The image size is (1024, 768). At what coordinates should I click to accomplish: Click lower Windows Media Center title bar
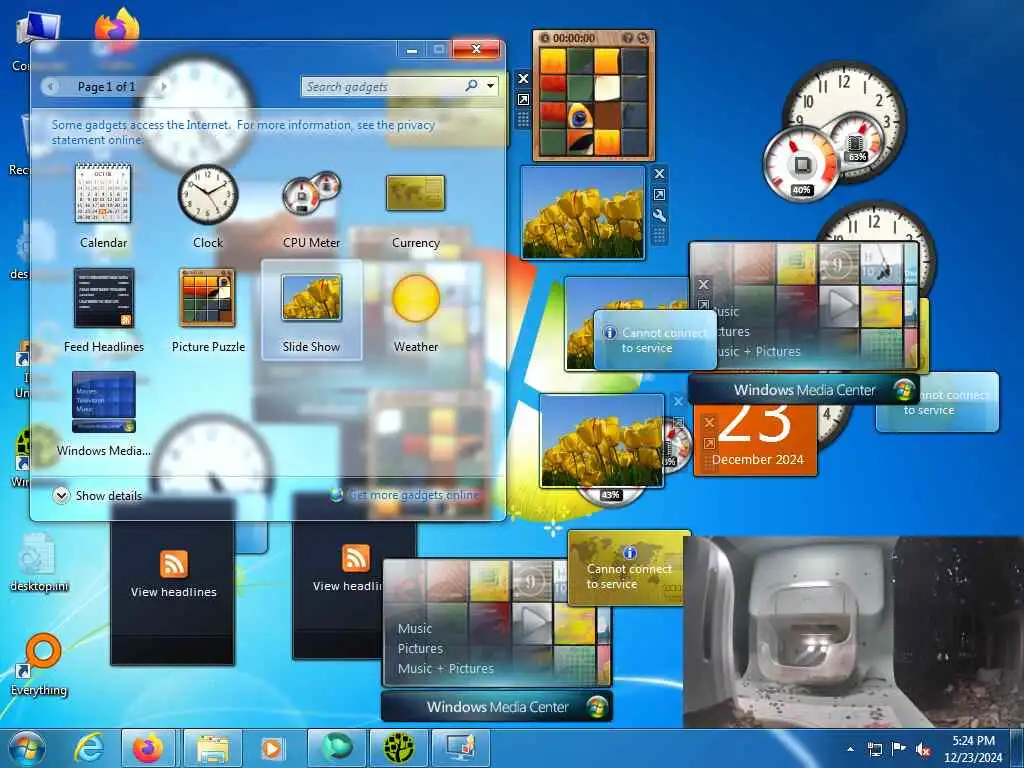(497, 707)
